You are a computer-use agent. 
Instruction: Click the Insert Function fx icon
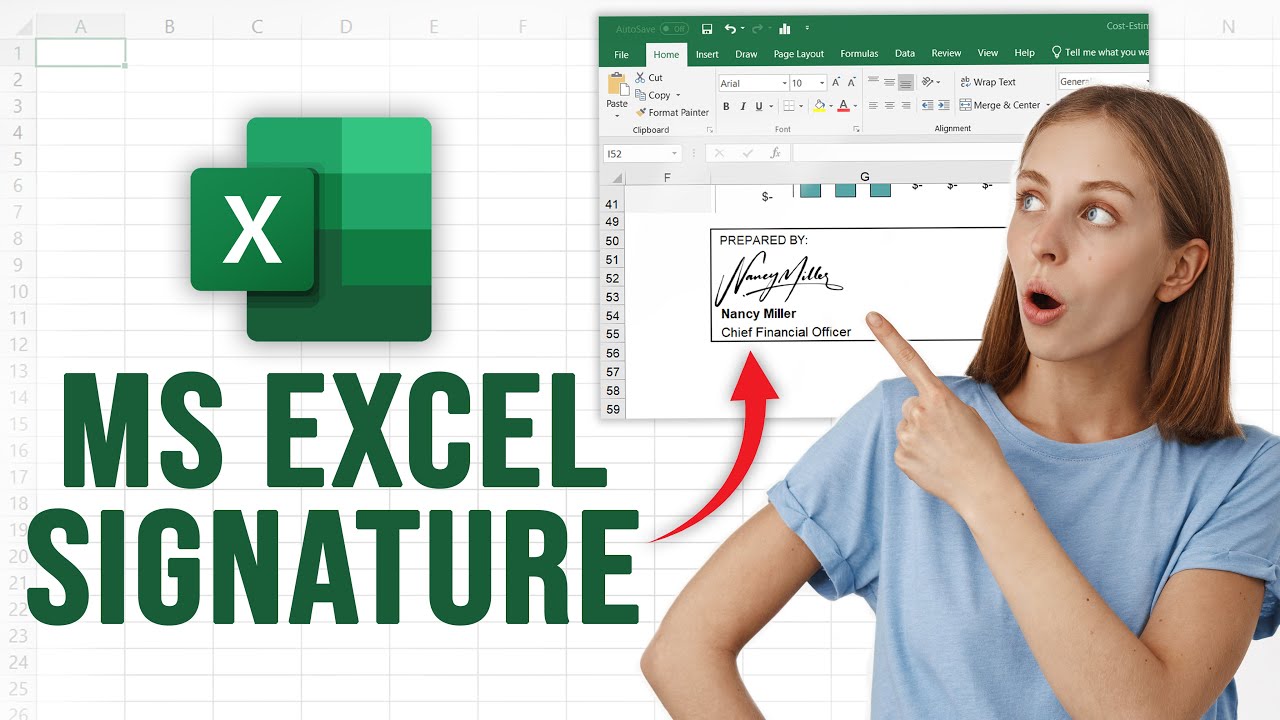775,153
